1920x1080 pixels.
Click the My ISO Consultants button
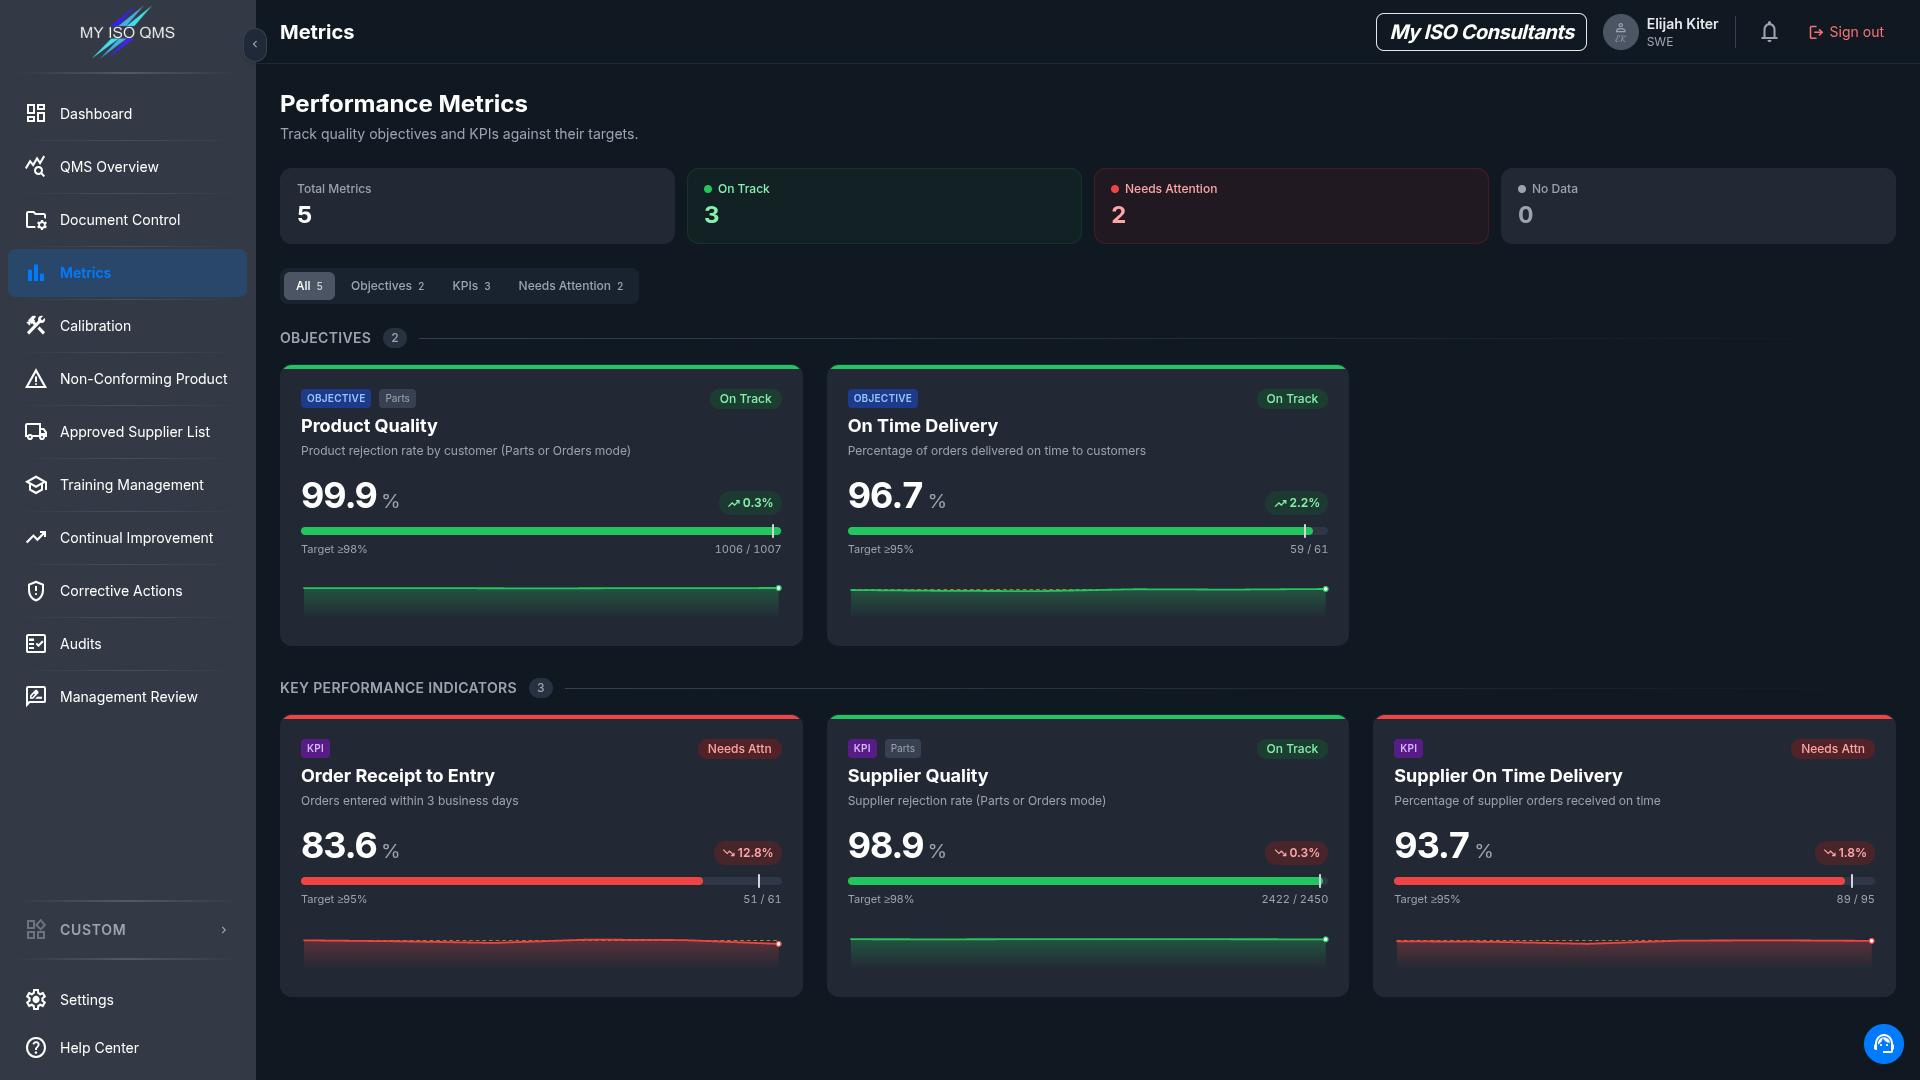click(x=1481, y=32)
